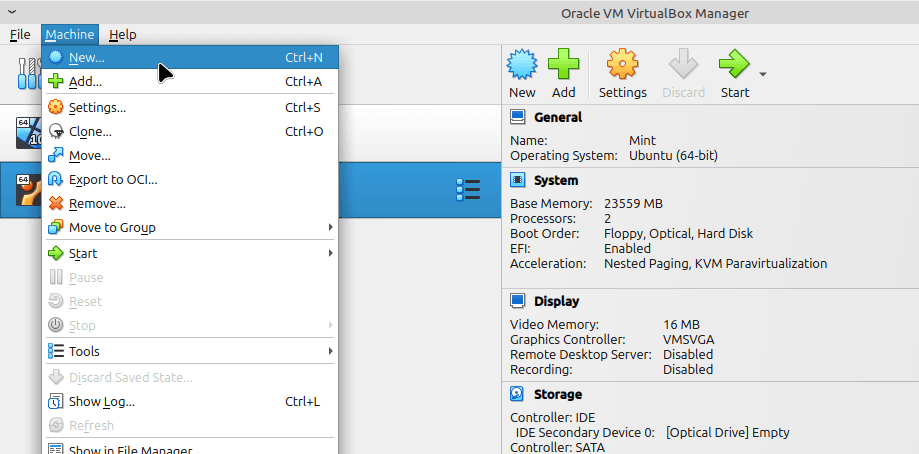The image size is (919, 454).
Task: Select Export to OCI... menu entry
Action: click(x=190, y=180)
